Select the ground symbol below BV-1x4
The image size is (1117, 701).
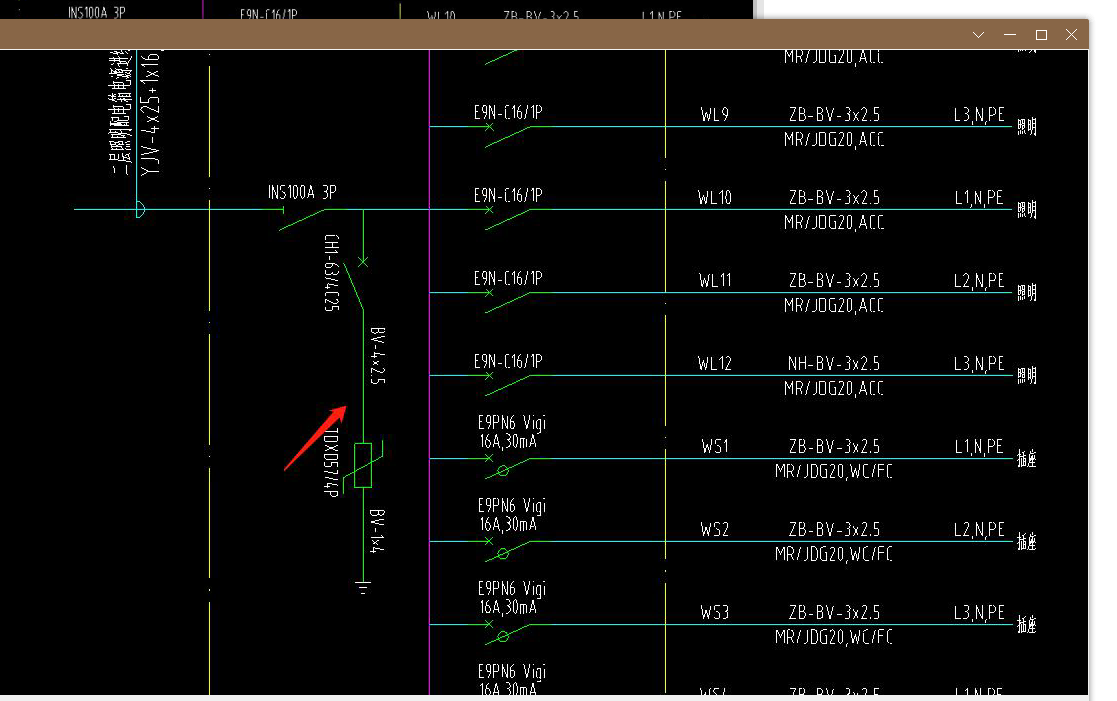(363, 588)
